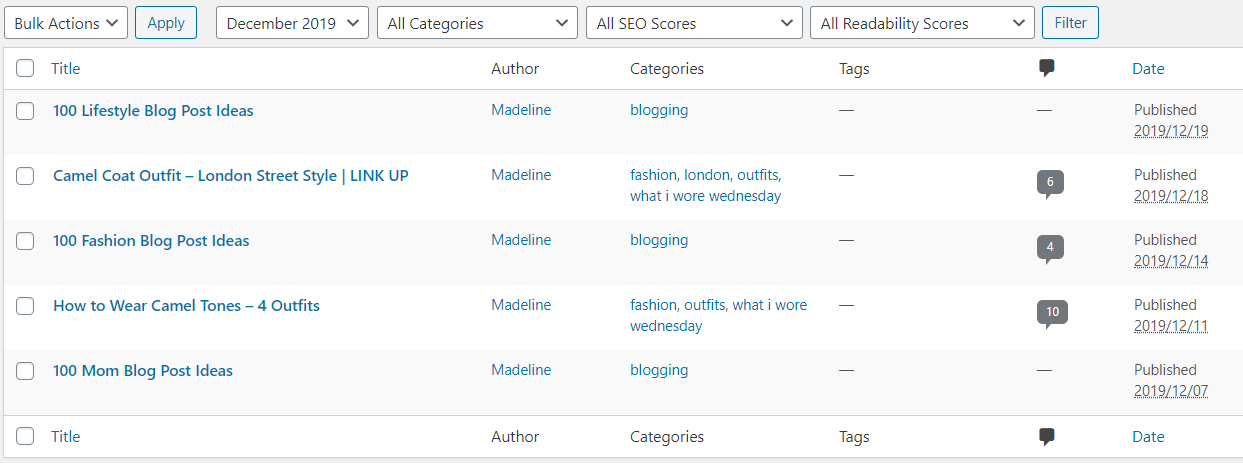The height and width of the screenshot is (463, 1243).
Task: Tick the select-all checkbox in the header row
Action: (x=25, y=69)
